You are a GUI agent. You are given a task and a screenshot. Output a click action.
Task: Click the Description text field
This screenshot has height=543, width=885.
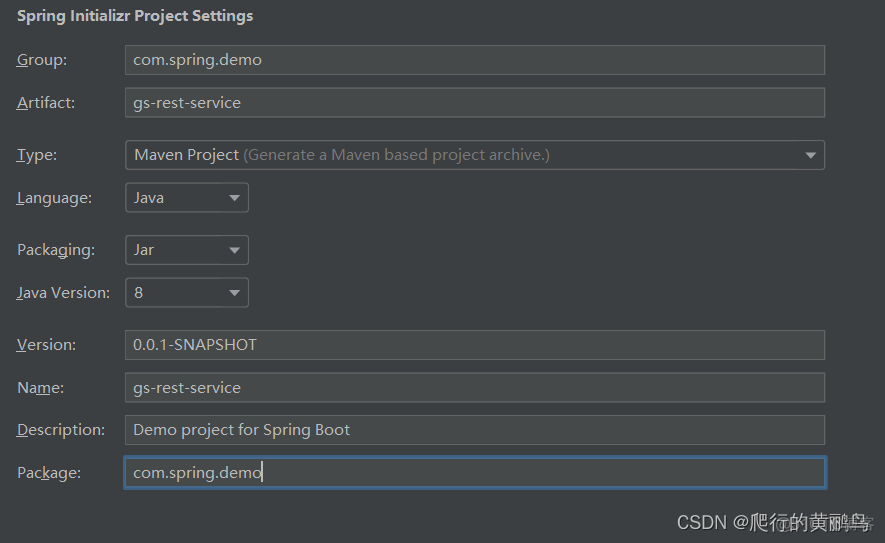(x=474, y=430)
